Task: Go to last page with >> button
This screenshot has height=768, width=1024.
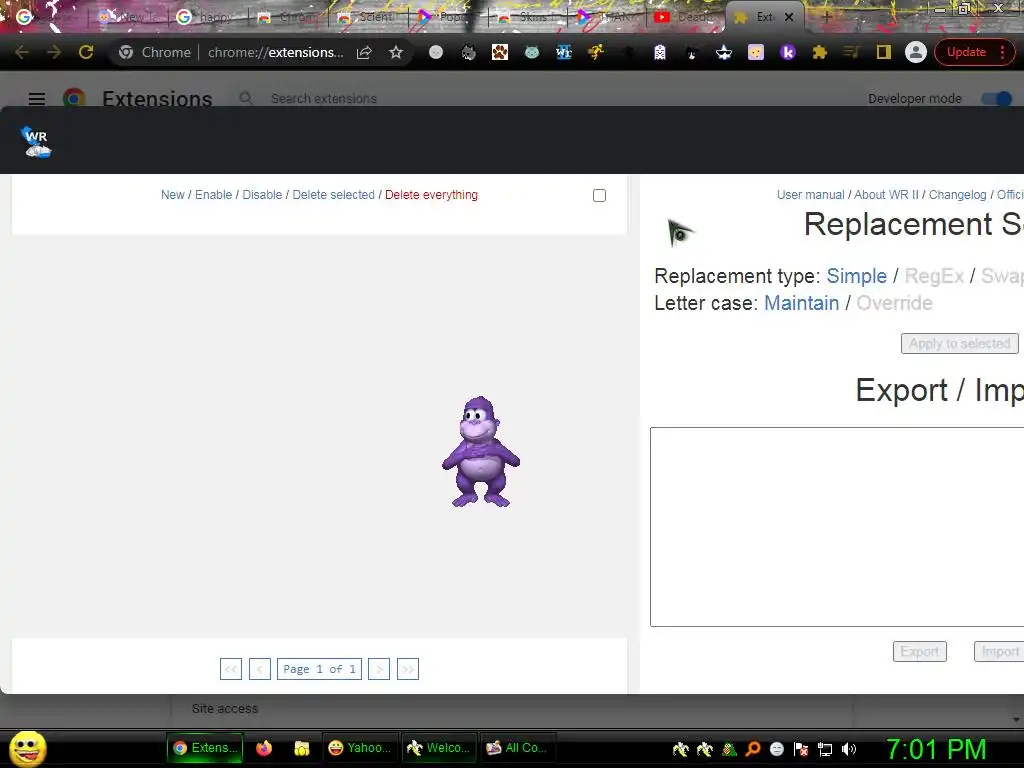Action: coord(408,669)
